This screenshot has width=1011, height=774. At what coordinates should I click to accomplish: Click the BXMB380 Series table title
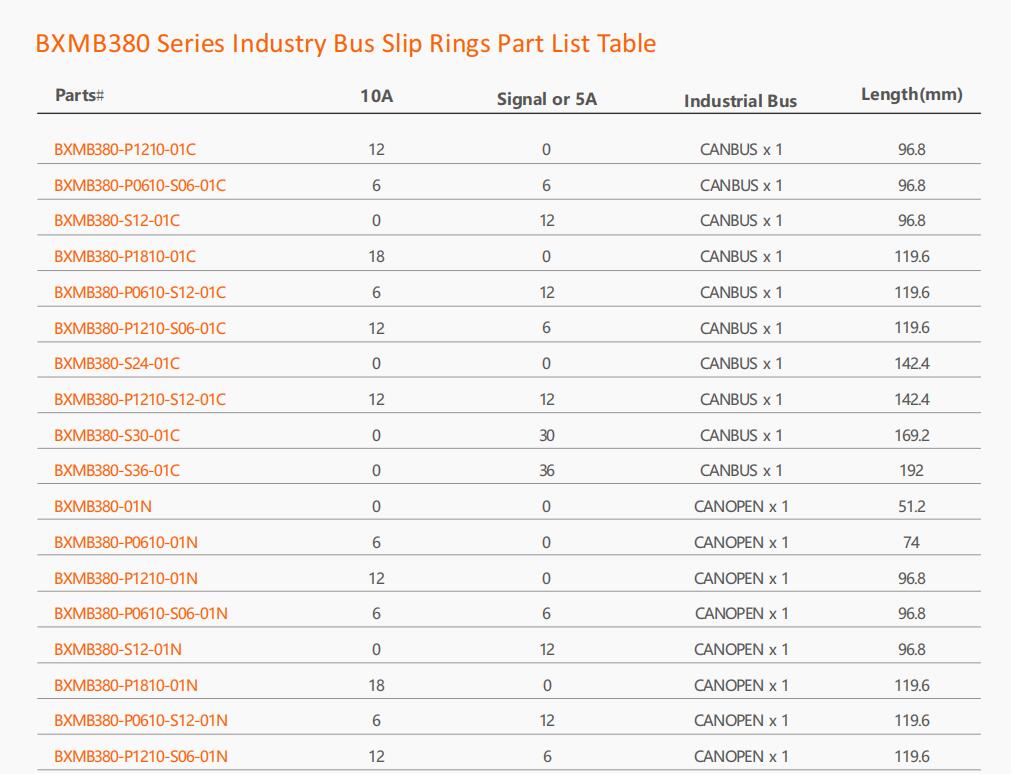pos(345,44)
